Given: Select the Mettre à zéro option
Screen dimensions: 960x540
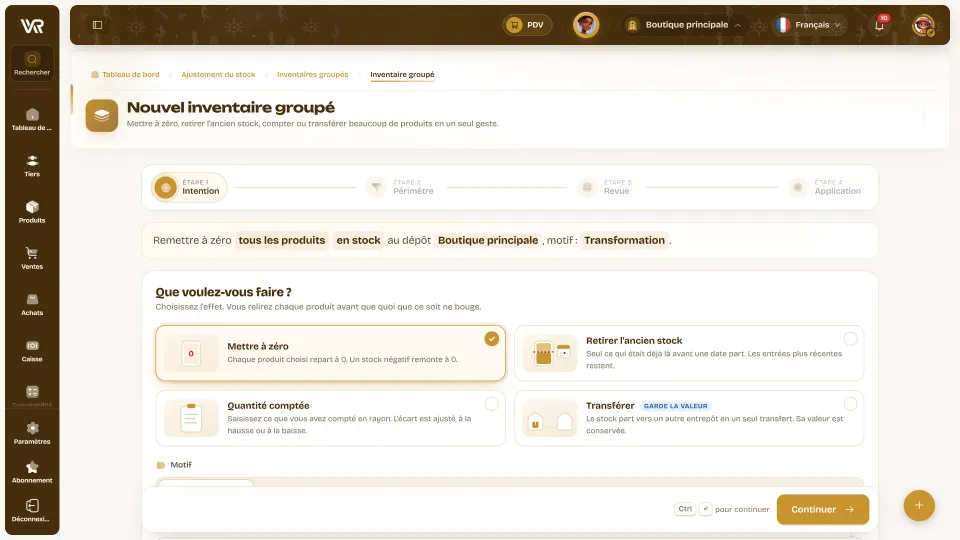Looking at the screenshot, I should (331, 353).
